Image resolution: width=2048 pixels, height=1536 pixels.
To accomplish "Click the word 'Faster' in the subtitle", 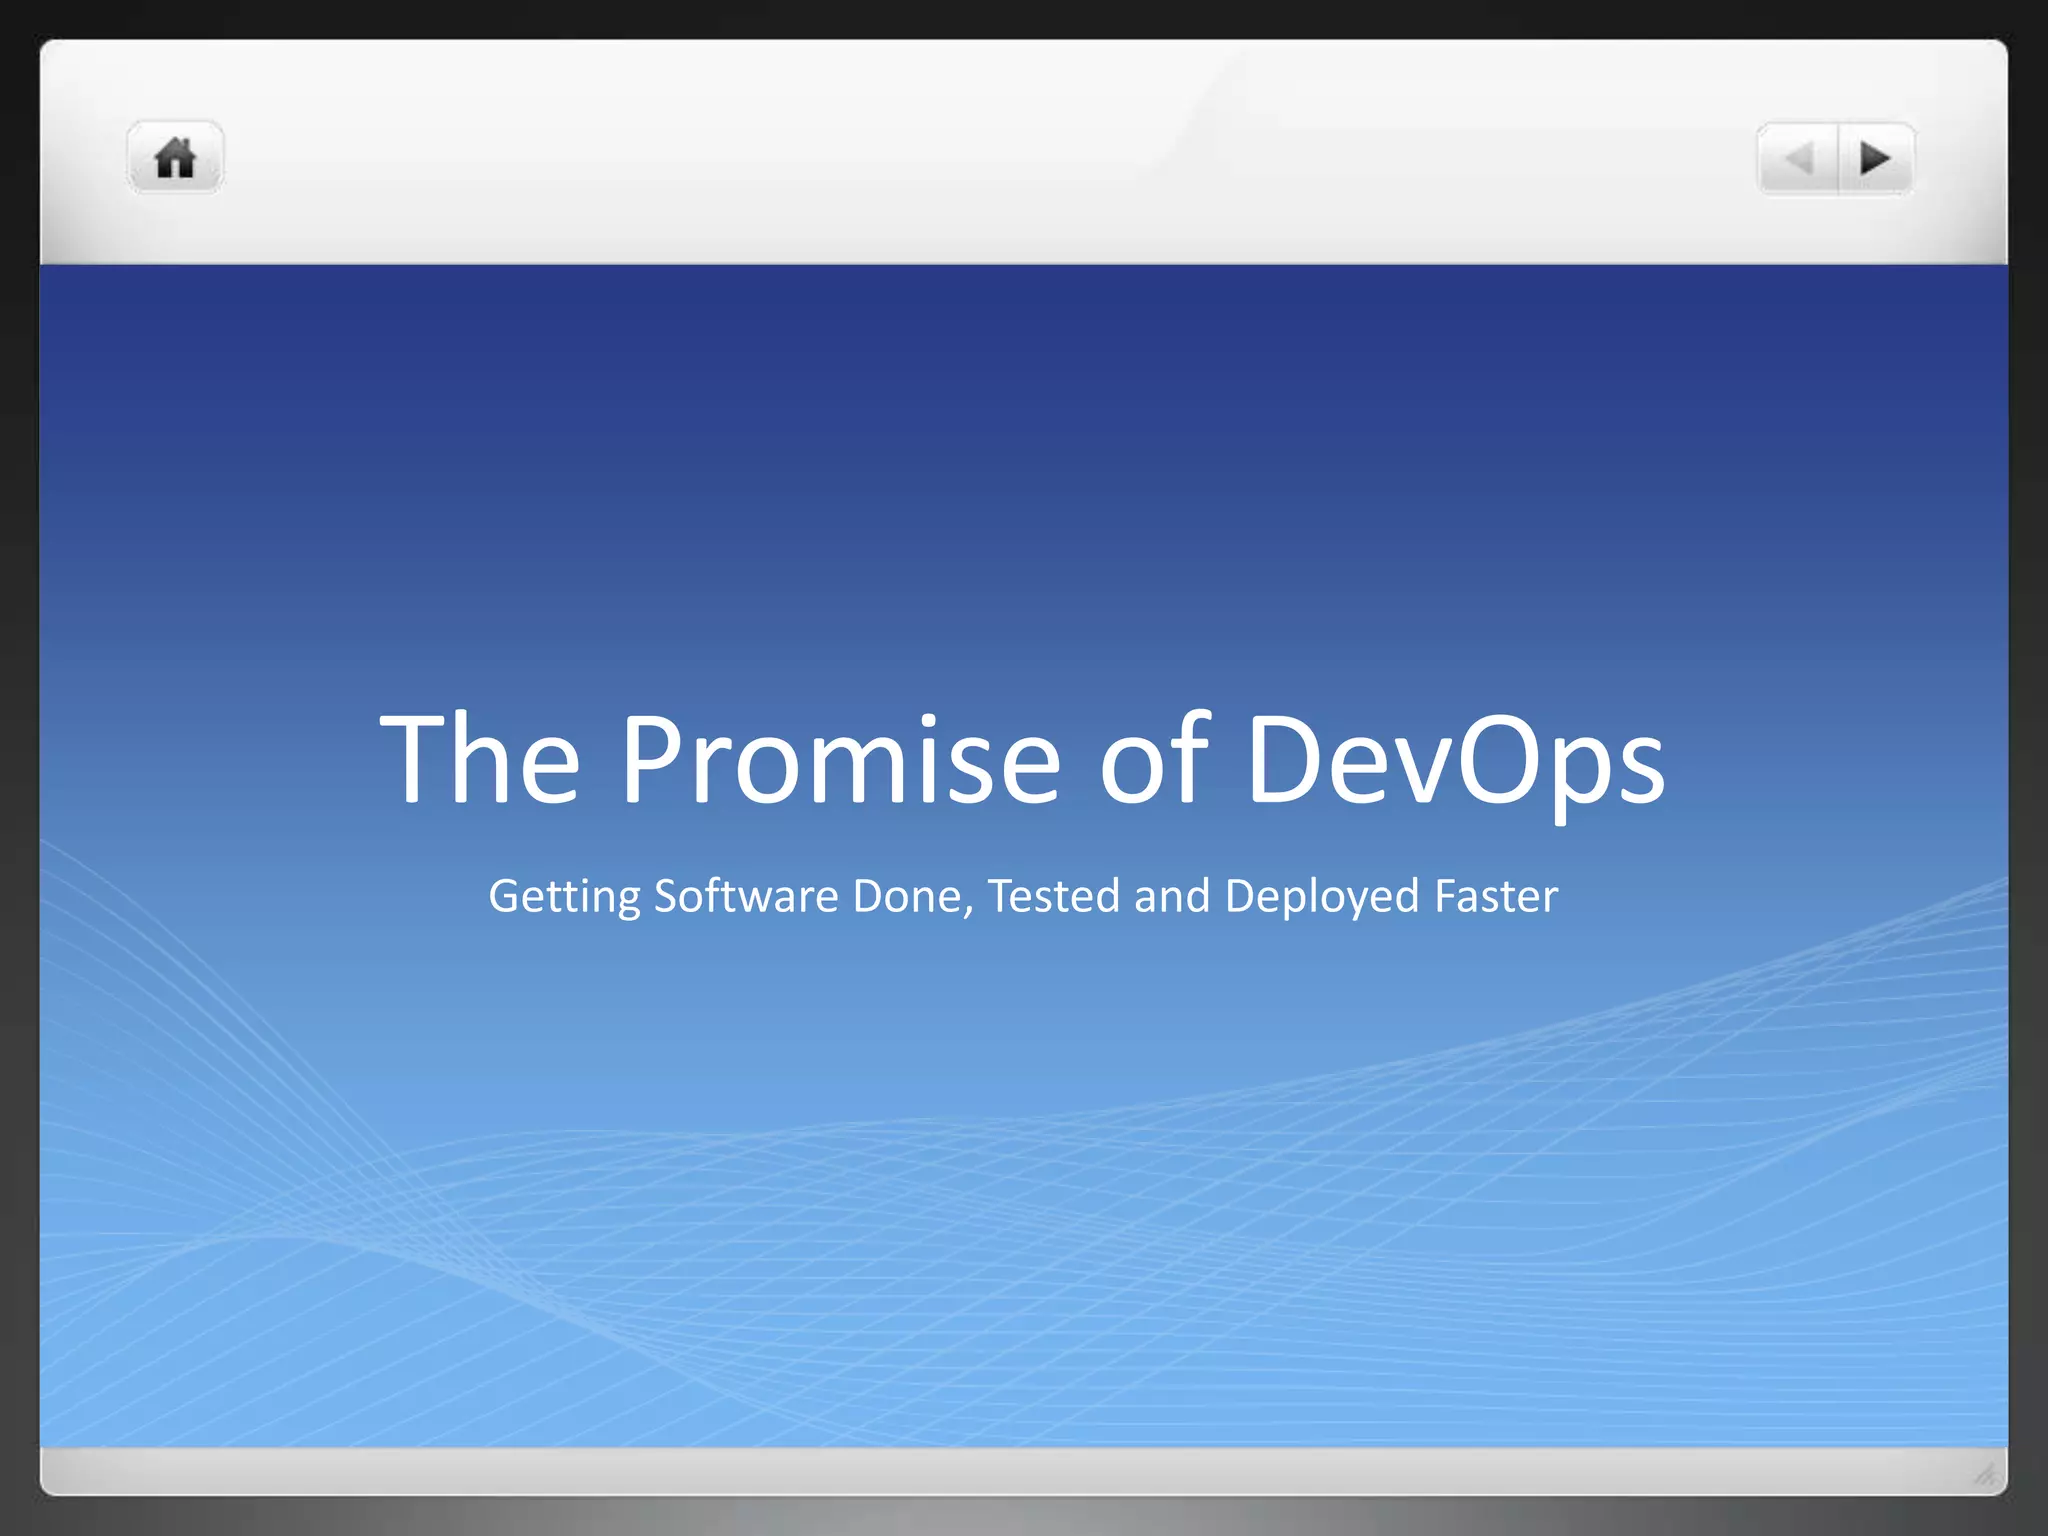I will (x=1496, y=896).
